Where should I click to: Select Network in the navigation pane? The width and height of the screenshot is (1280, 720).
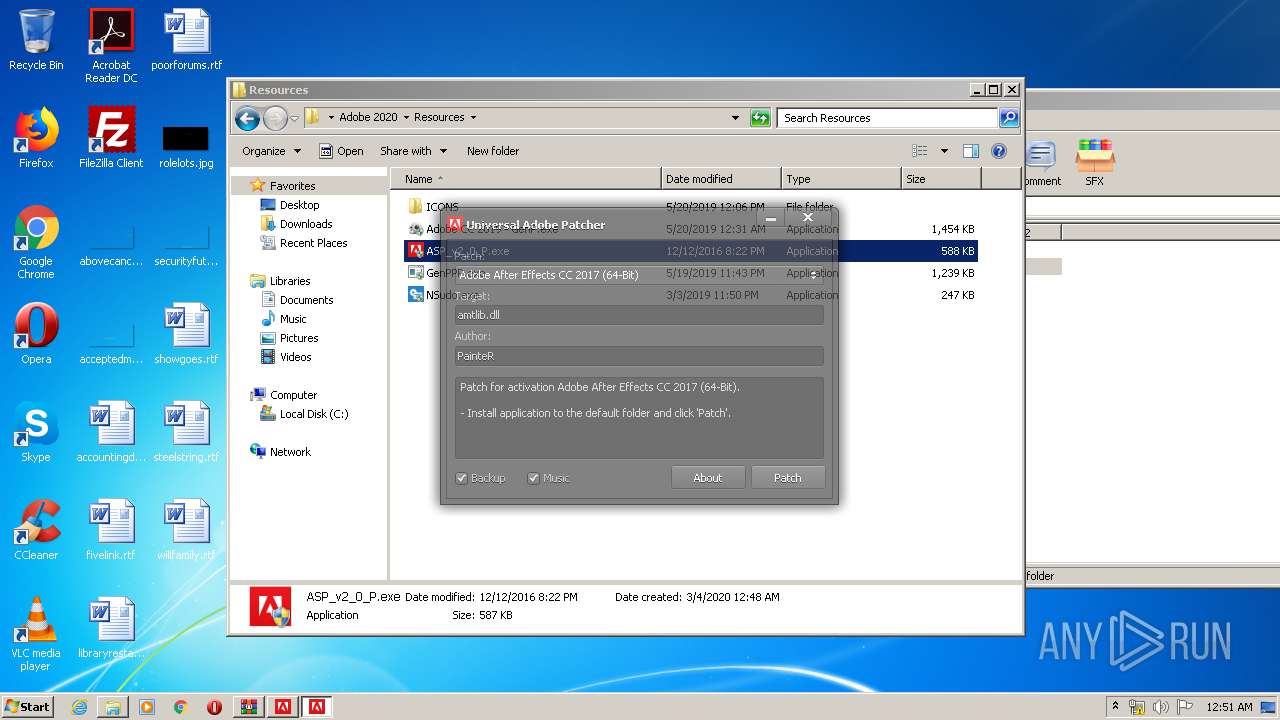click(290, 452)
